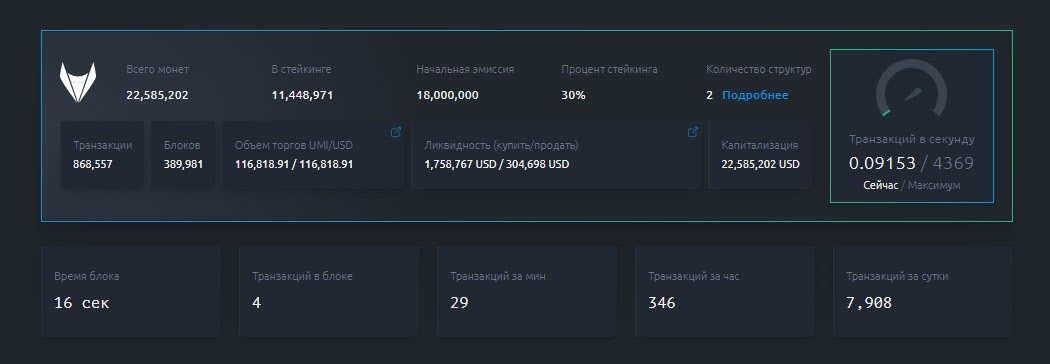This screenshot has height=364, width=1050.
Task: Click the Транзакций в секунду value 0.09153
Action: pyautogui.click(x=882, y=163)
